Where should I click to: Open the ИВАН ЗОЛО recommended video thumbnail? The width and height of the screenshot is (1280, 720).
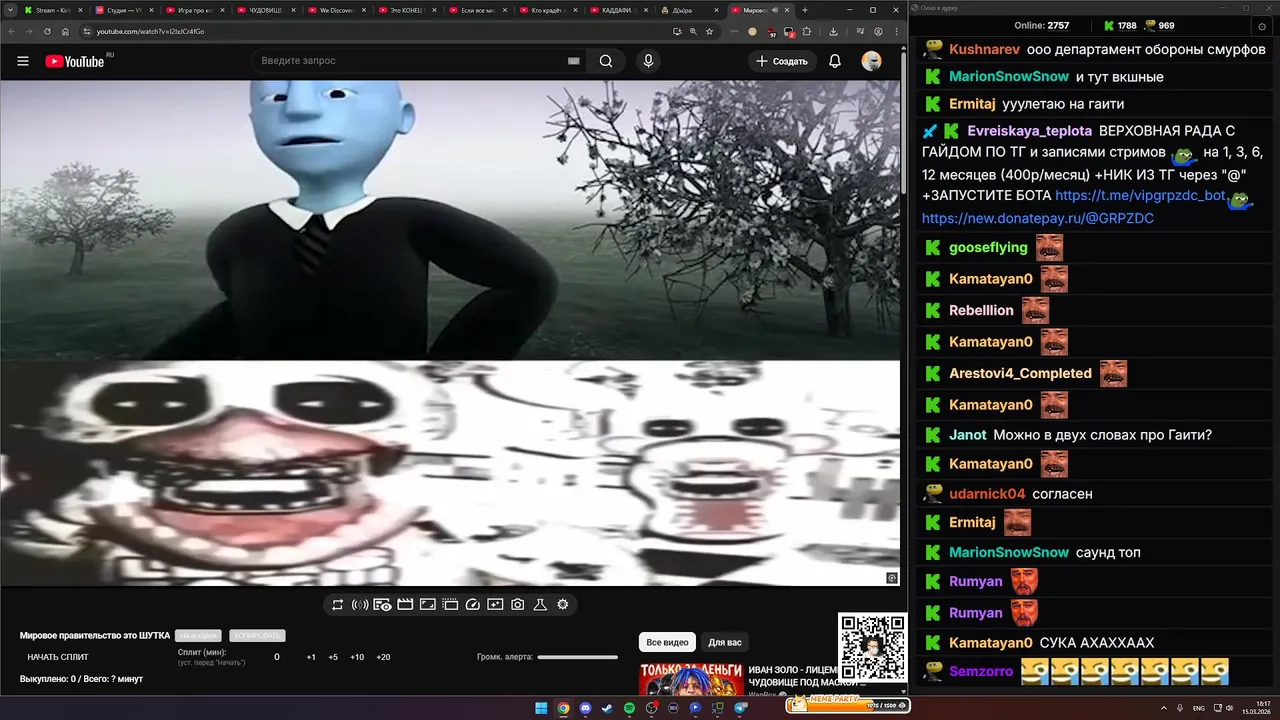(x=692, y=679)
